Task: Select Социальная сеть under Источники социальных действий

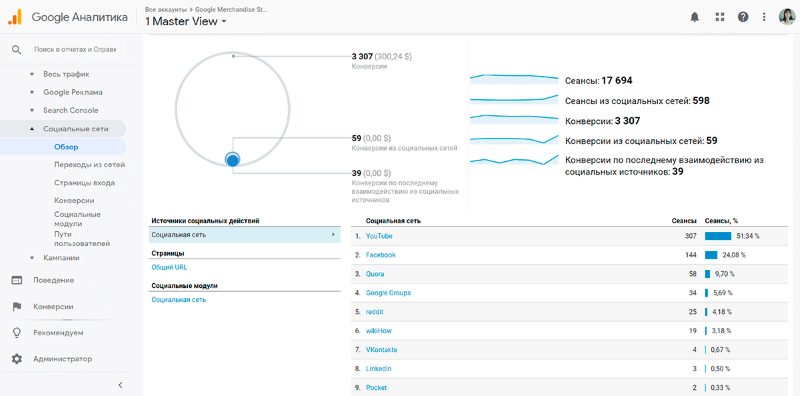Action: 245,235
